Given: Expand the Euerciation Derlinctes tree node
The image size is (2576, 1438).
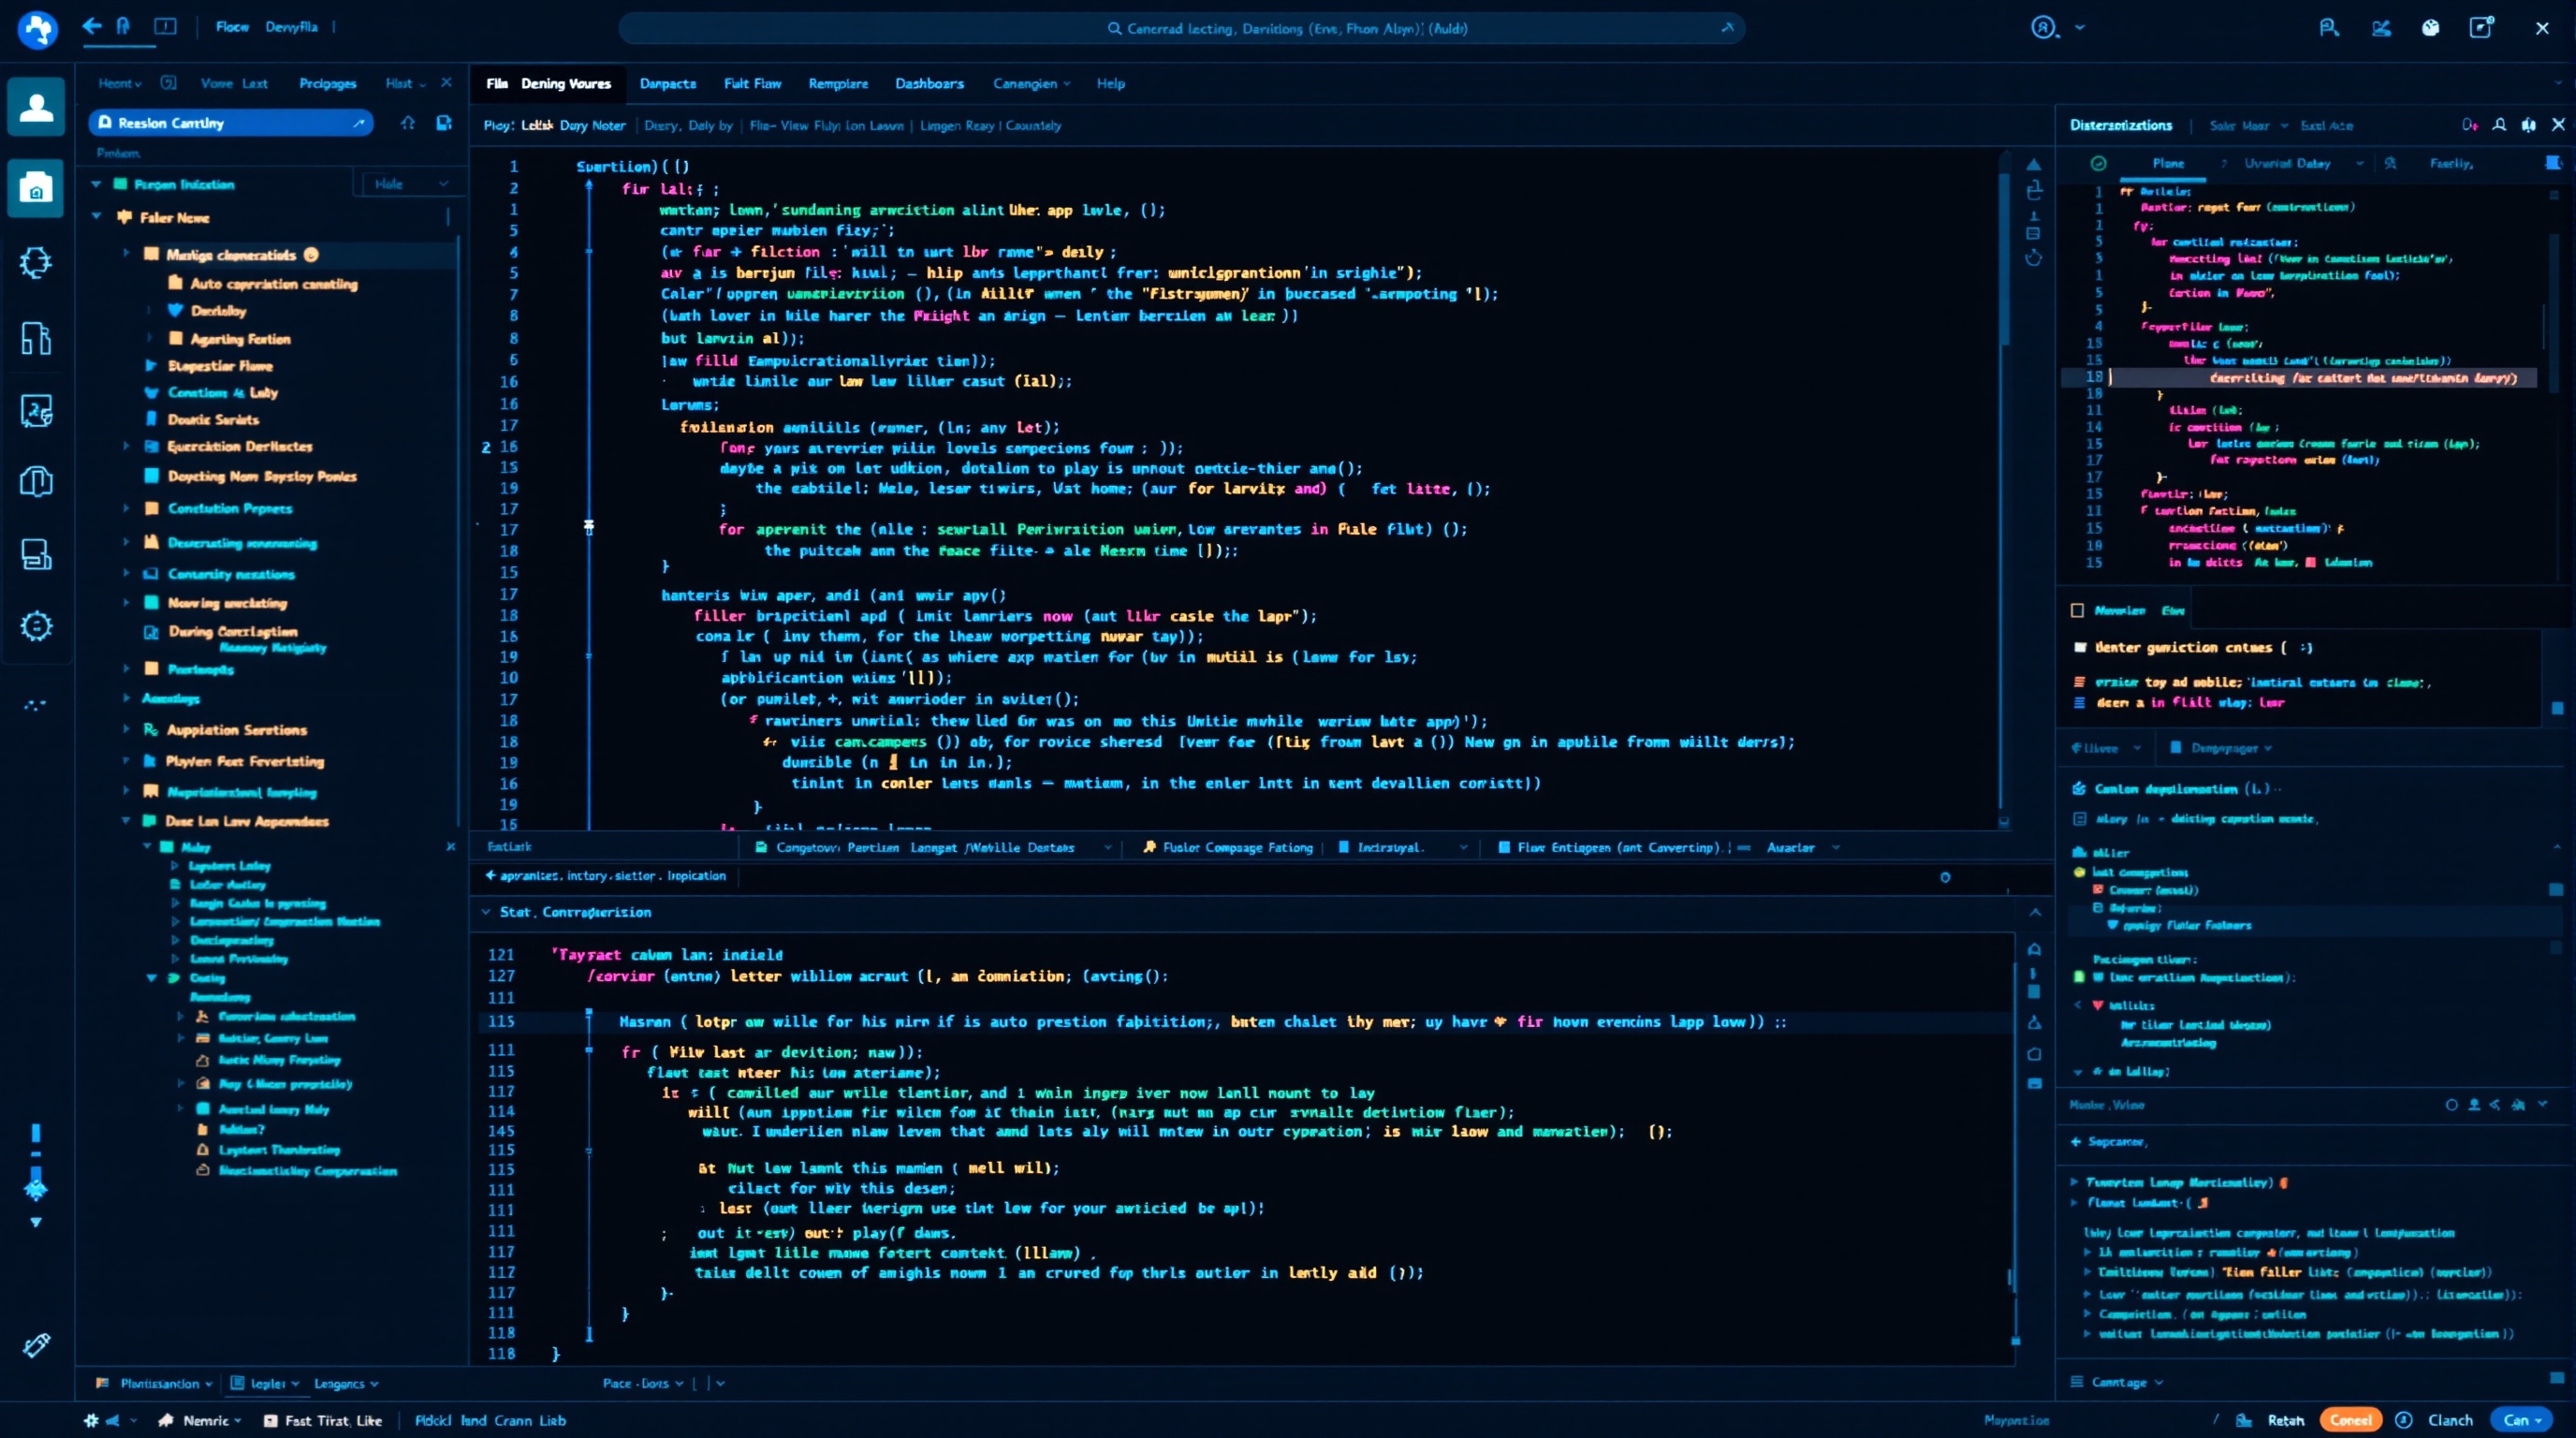Looking at the screenshot, I should coord(126,446).
